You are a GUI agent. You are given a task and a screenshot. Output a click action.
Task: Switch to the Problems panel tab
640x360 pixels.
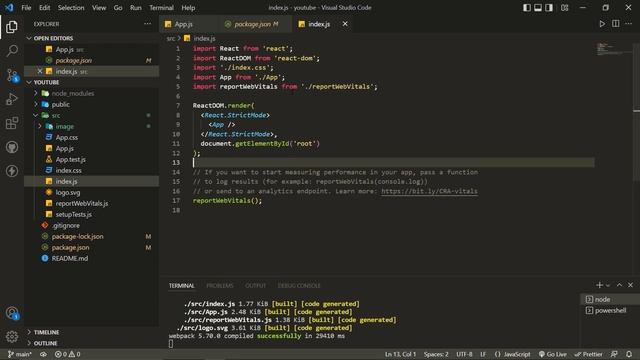coord(220,285)
